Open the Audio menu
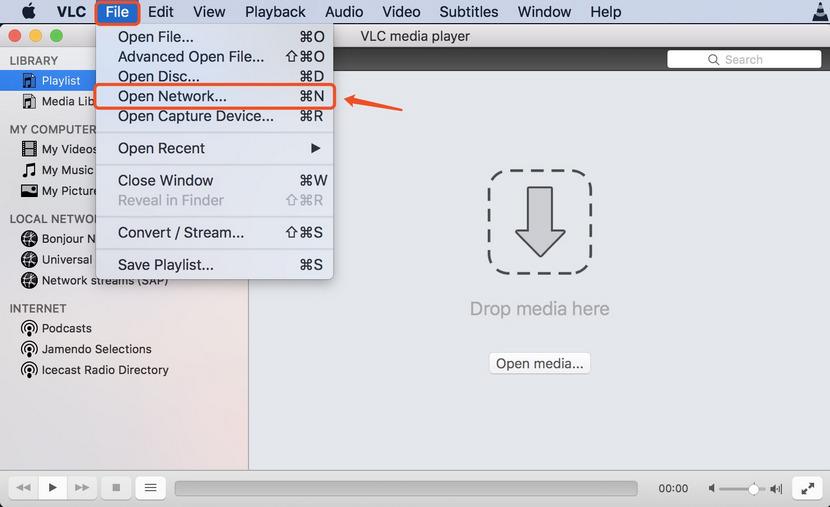Screen dimensions: 830x507 point(344,12)
